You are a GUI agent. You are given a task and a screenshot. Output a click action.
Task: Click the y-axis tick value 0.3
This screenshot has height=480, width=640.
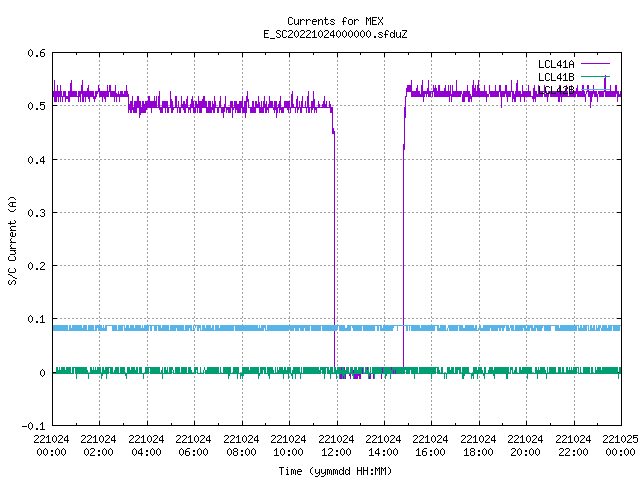(x=36, y=213)
